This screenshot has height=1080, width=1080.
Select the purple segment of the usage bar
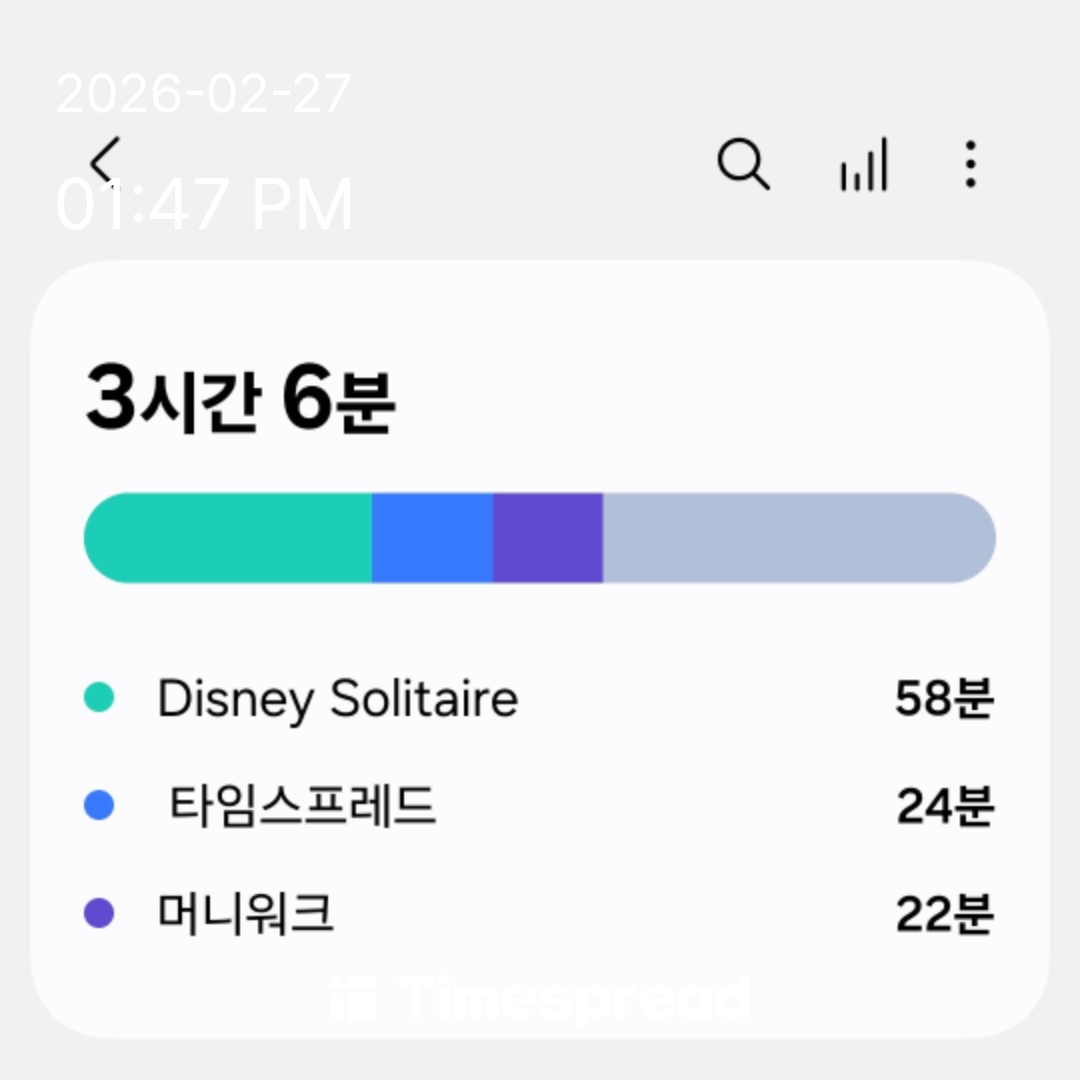[547, 537]
